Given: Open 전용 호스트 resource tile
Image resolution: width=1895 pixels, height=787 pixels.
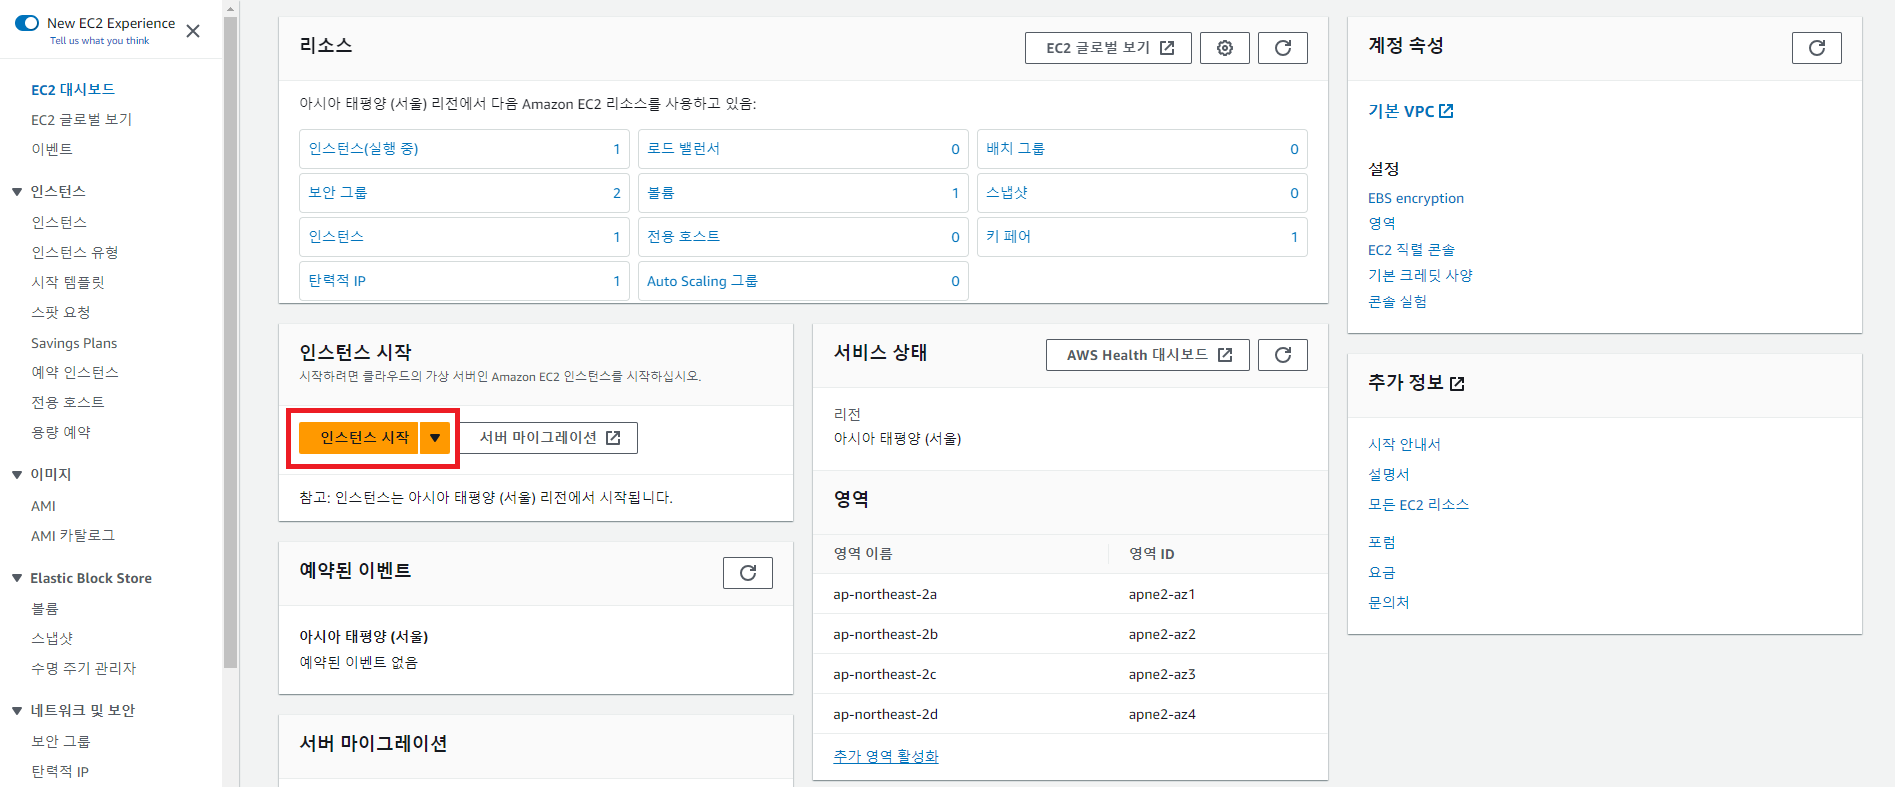Looking at the screenshot, I should click(803, 236).
